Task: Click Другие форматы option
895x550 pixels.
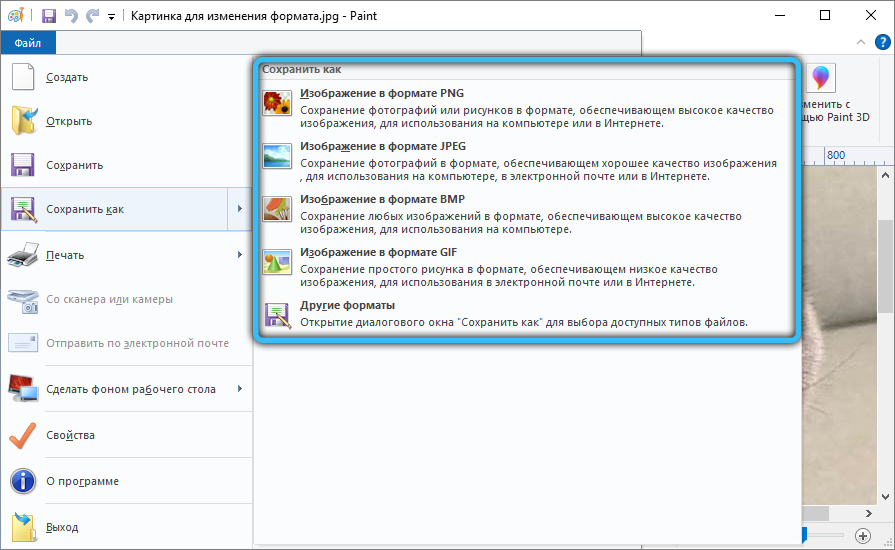Action: (x=347, y=305)
